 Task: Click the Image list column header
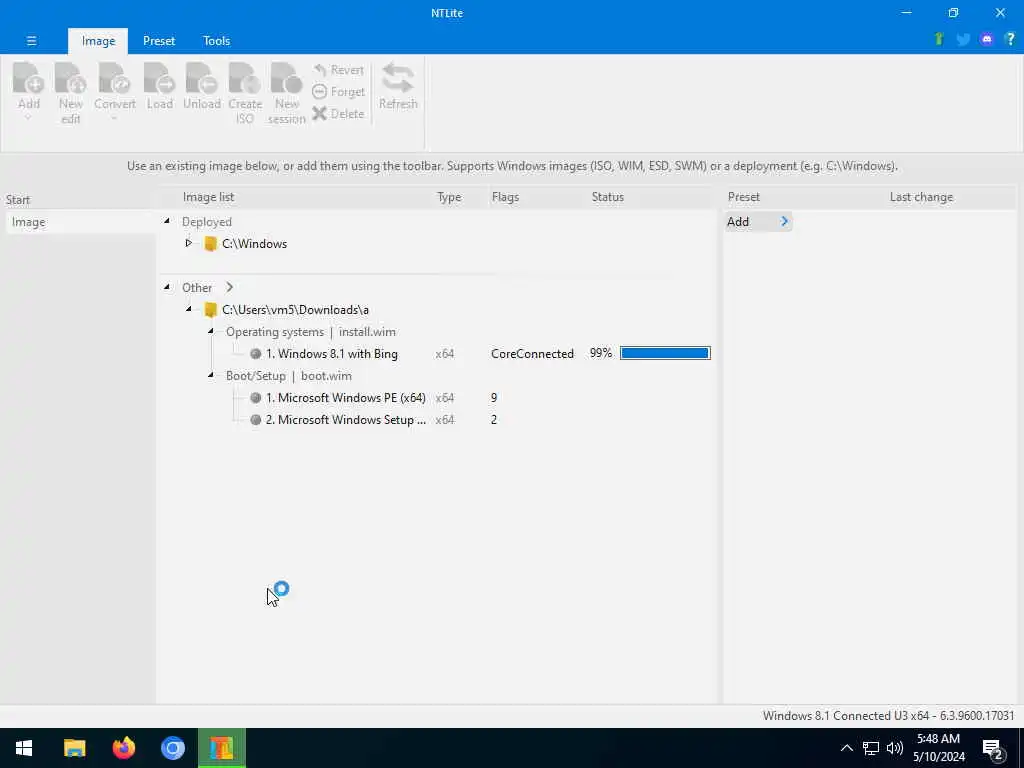[208, 197]
